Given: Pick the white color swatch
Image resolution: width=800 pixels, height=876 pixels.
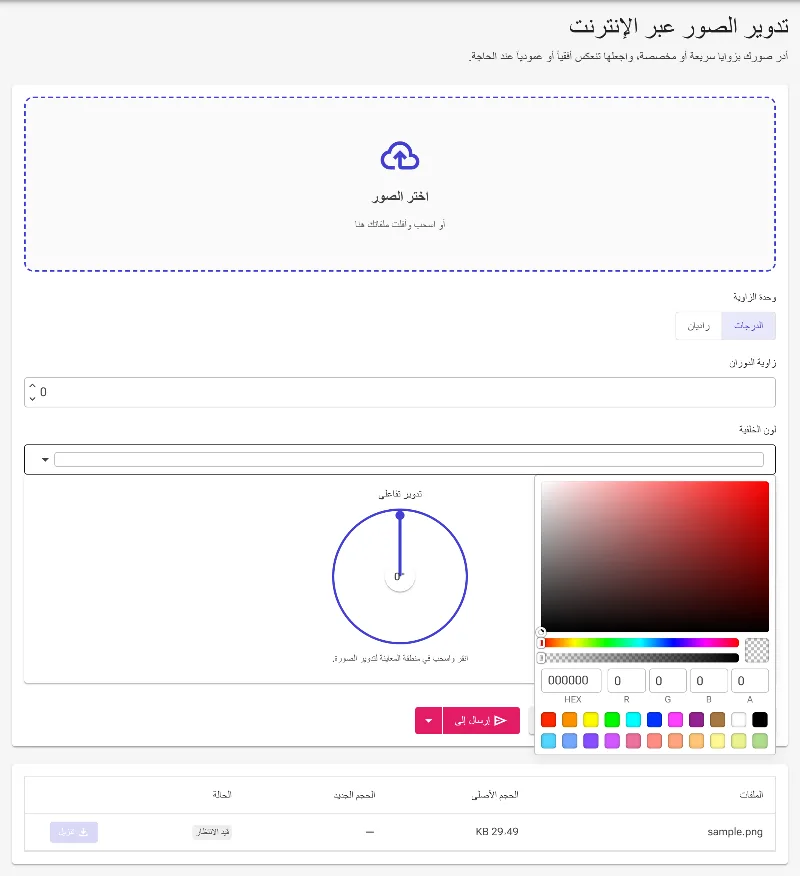Looking at the screenshot, I should (x=739, y=720).
